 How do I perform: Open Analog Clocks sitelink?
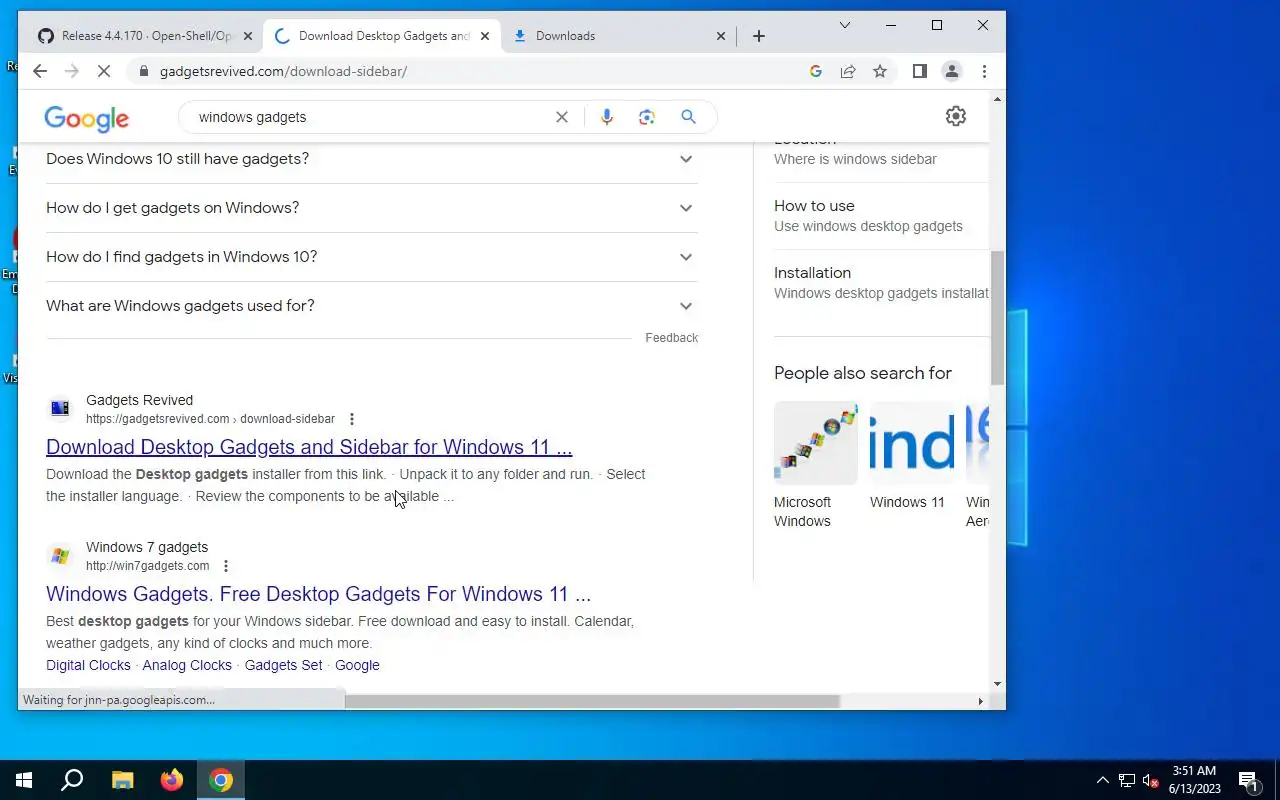click(x=187, y=665)
